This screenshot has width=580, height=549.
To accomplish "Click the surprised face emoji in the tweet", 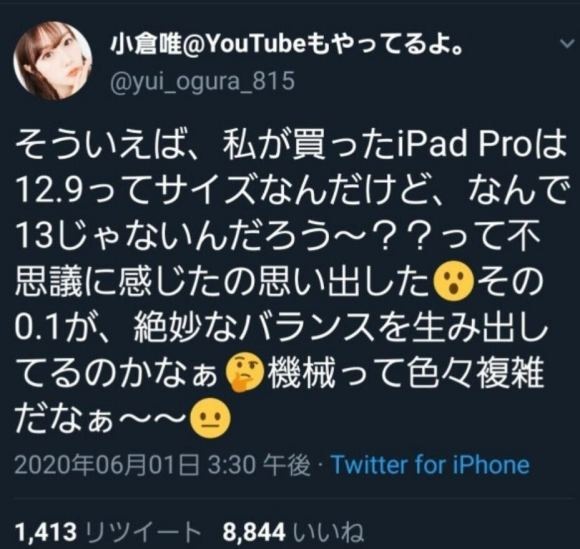I will (454, 282).
